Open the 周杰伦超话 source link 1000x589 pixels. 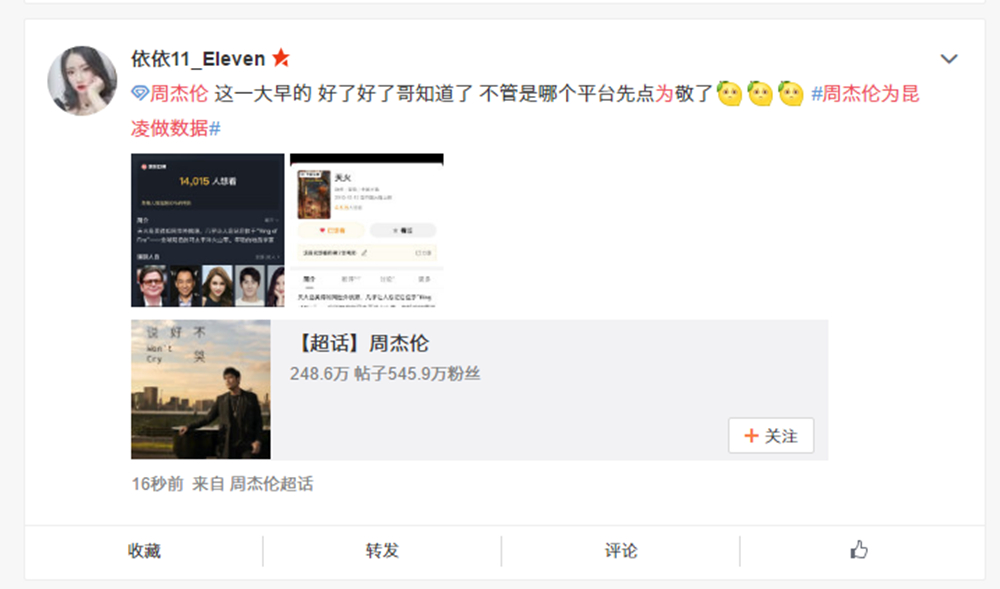point(271,484)
